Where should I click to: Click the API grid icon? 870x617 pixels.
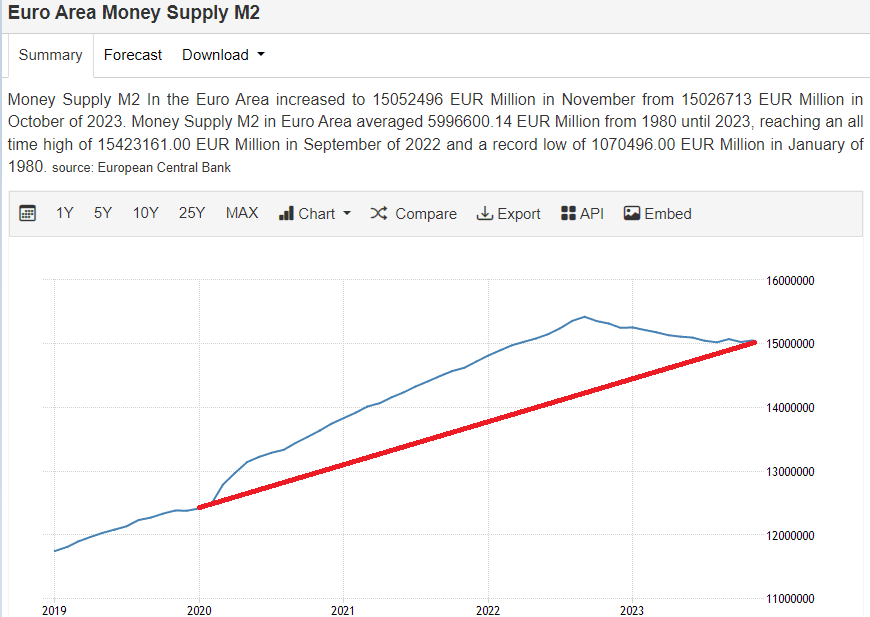568,213
